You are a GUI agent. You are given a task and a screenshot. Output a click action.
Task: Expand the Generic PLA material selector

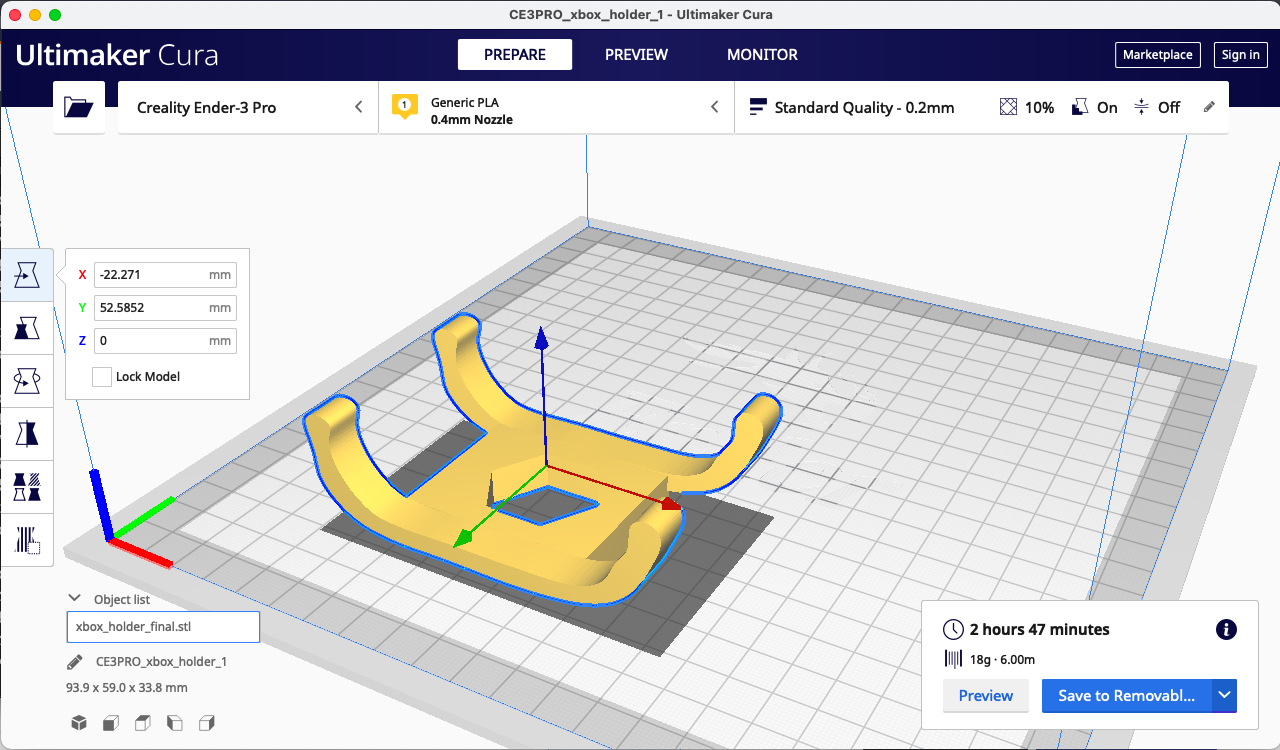click(x=557, y=107)
